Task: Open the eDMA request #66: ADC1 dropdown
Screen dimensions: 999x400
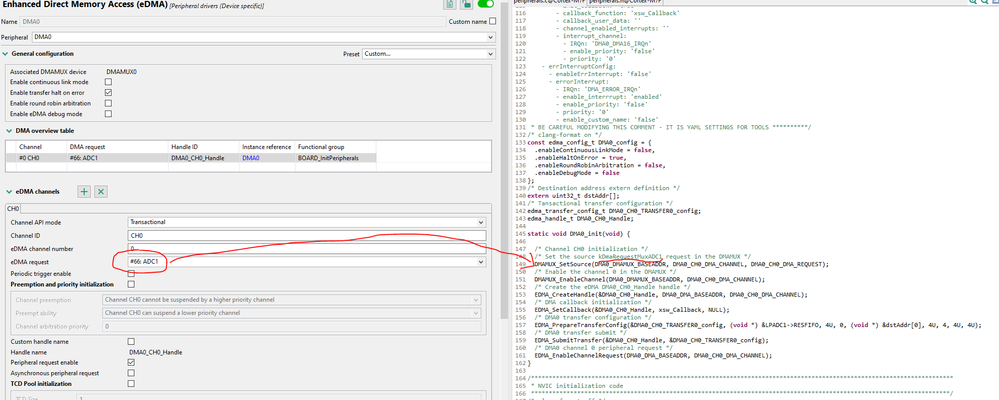Action: point(306,262)
